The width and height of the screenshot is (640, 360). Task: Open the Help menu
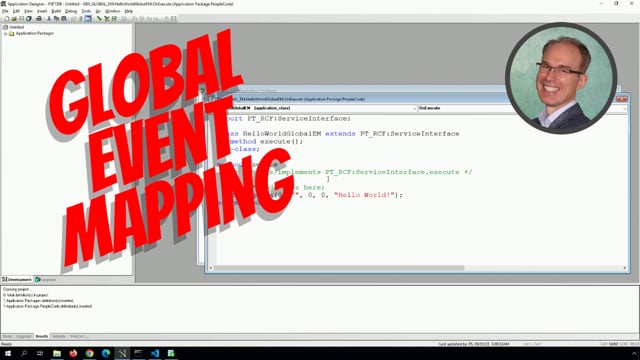129,11
